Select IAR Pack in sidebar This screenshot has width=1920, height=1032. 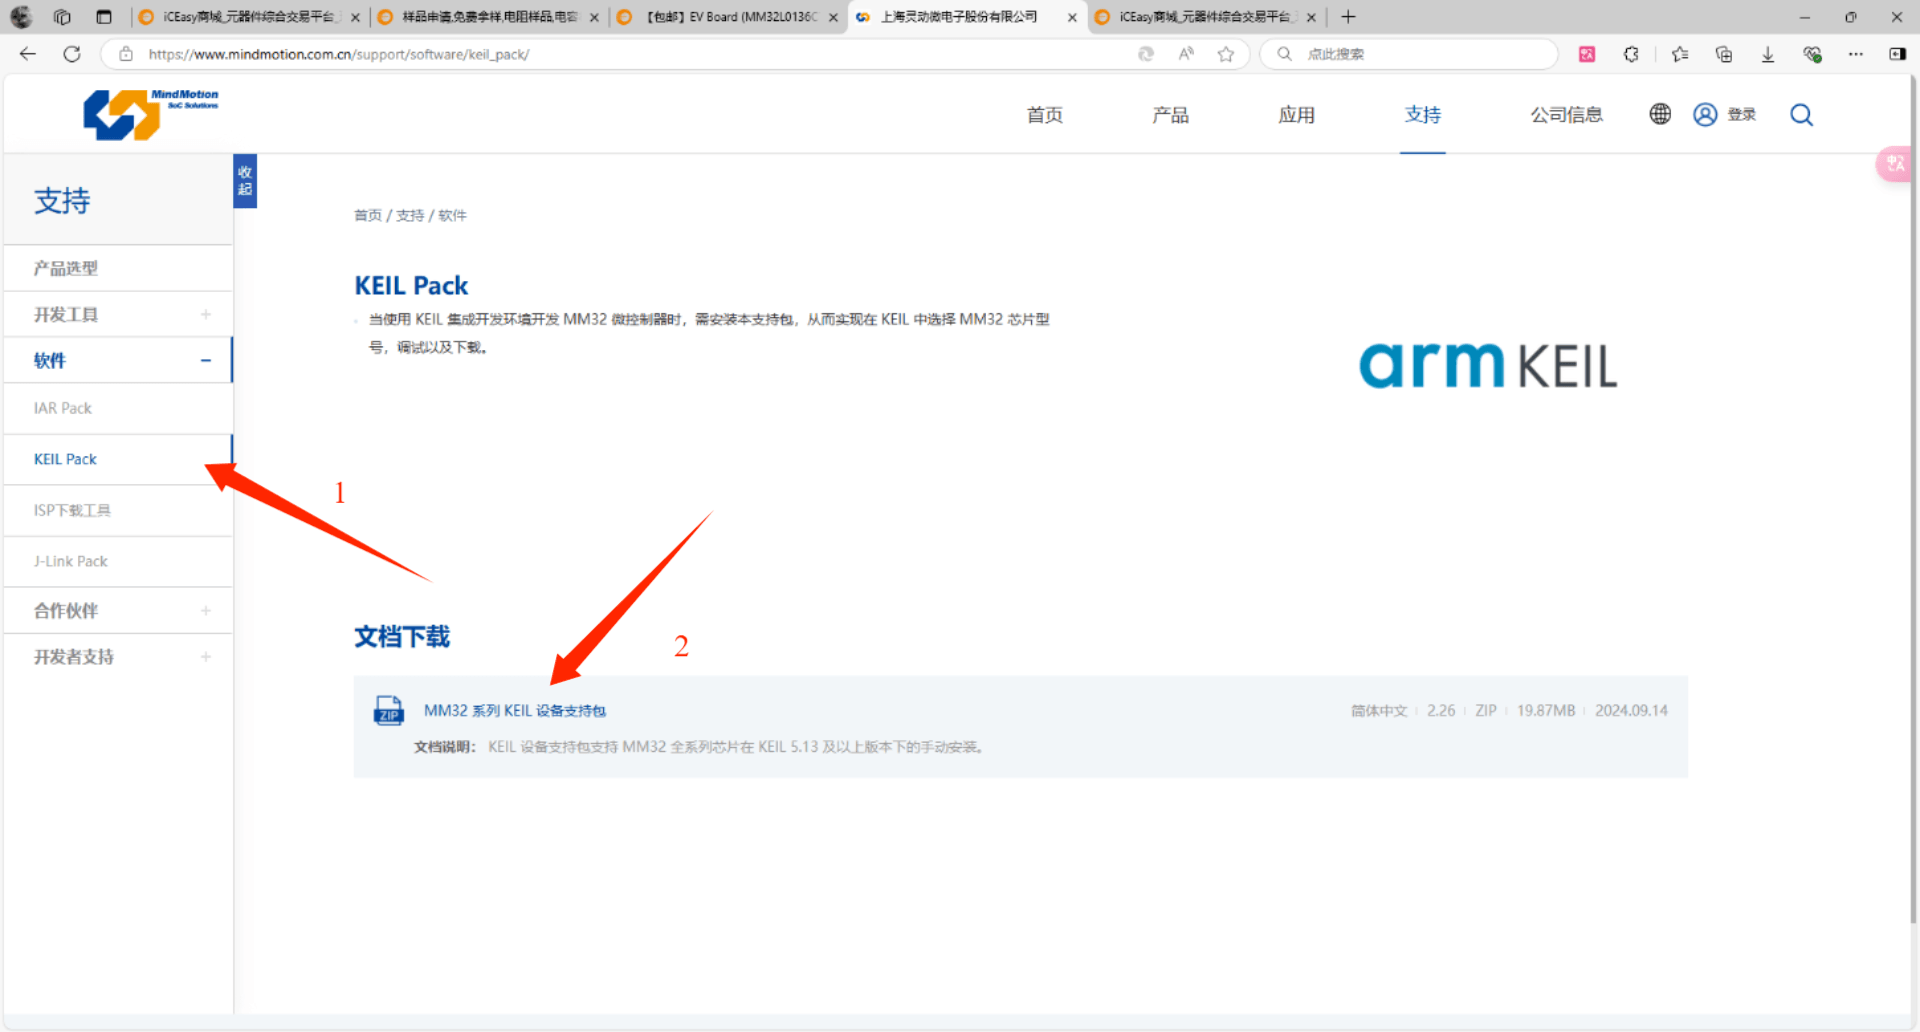[x=63, y=408]
